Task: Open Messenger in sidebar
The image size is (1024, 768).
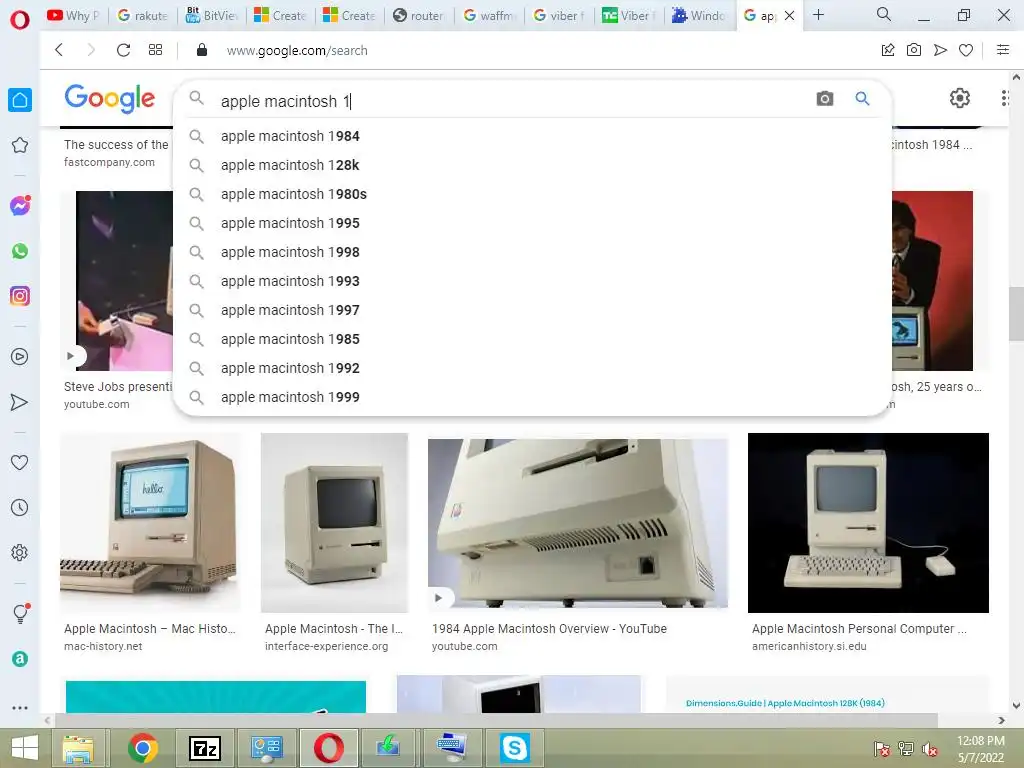Action: (x=20, y=206)
